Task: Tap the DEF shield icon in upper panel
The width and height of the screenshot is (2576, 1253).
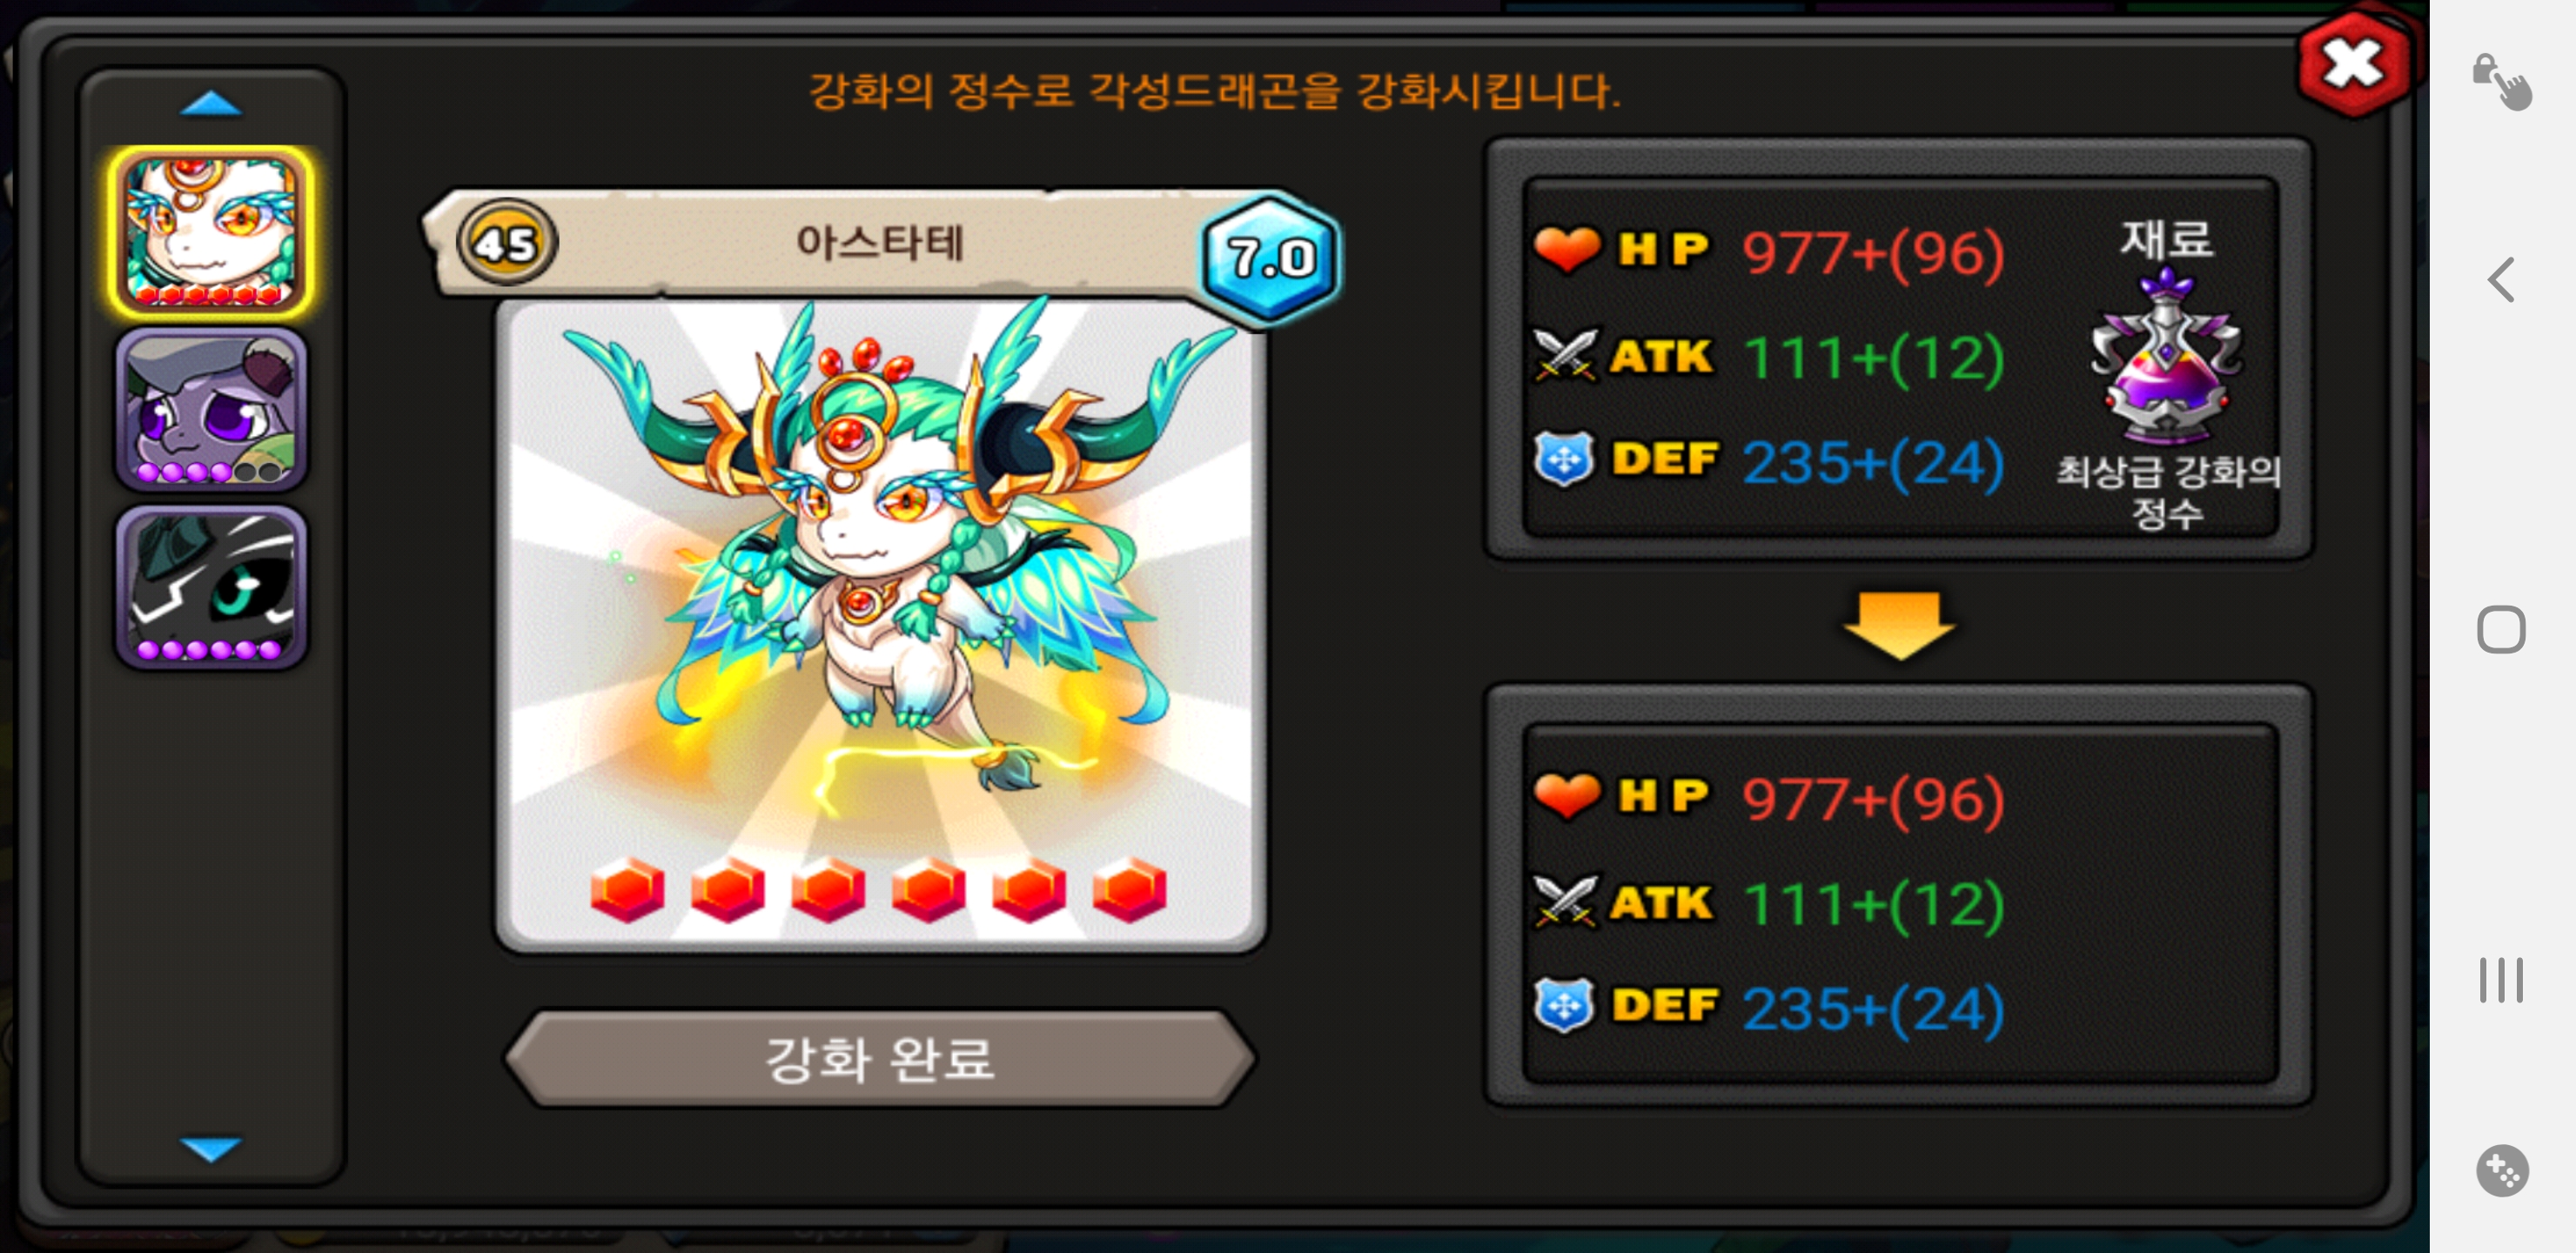Action: pyautogui.click(x=1565, y=459)
